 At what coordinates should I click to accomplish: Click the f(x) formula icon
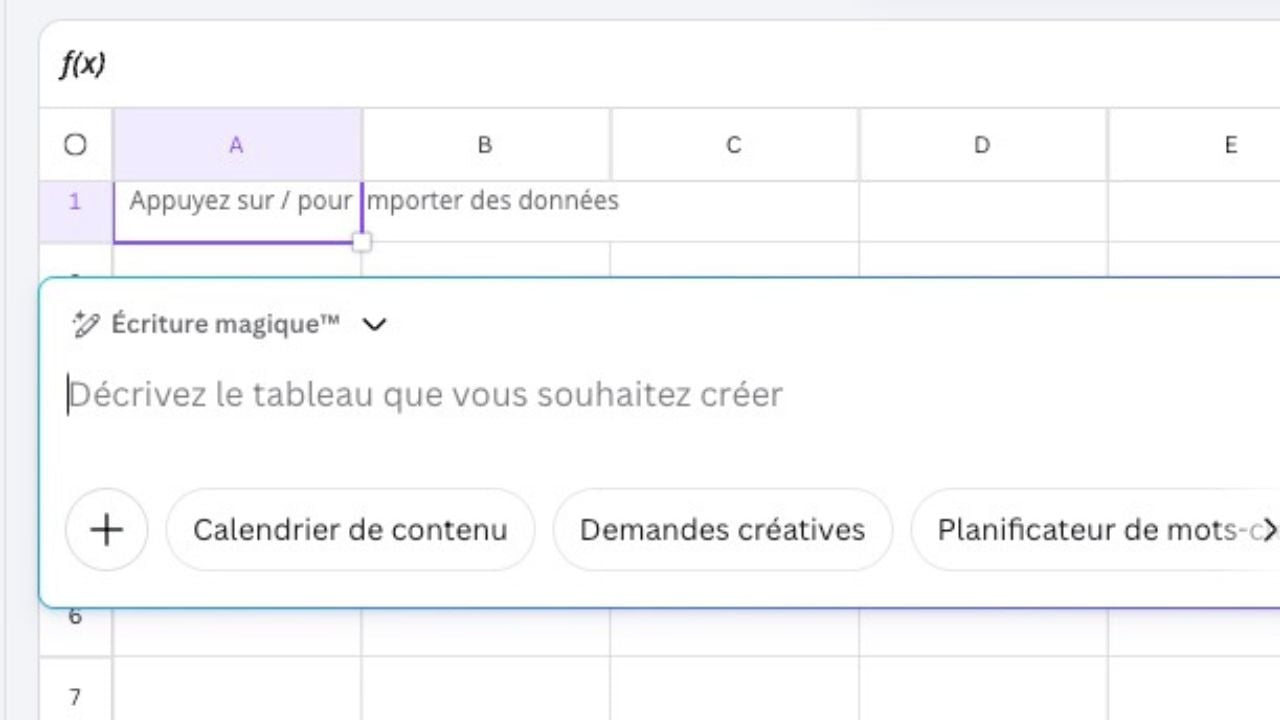(x=83, y=65)
